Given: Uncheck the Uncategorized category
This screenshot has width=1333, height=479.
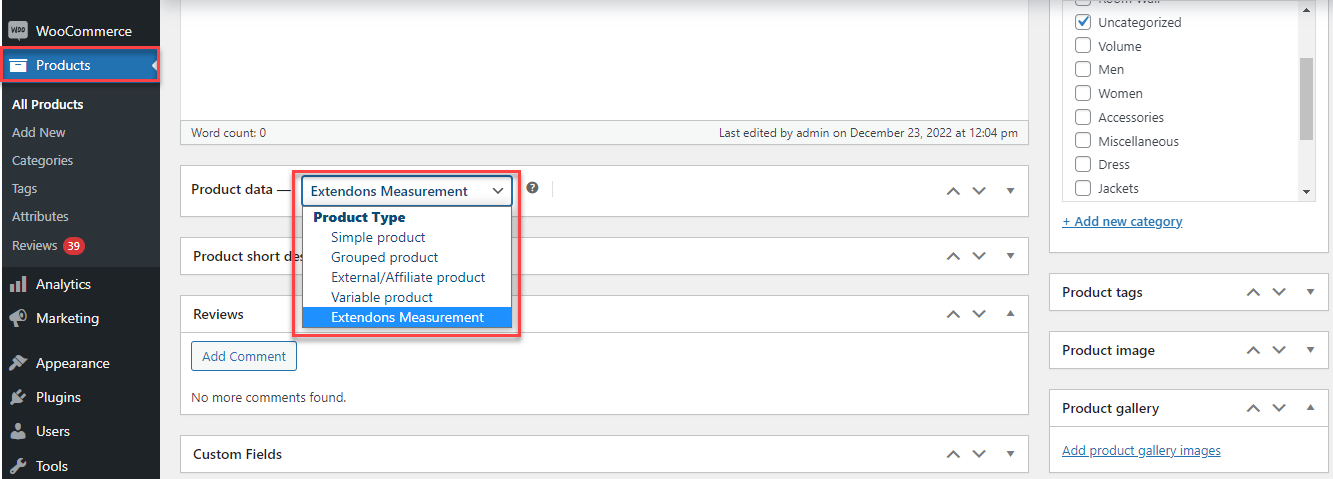Looking at the screenshot, I should [x=1082, y=21].
